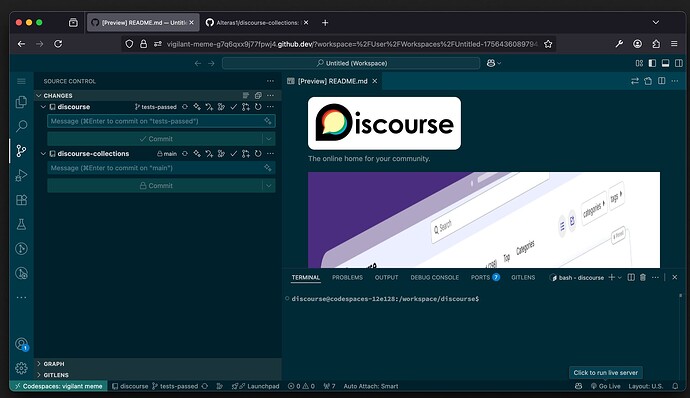Select the Source Control activity bar icon

(21, 151)
